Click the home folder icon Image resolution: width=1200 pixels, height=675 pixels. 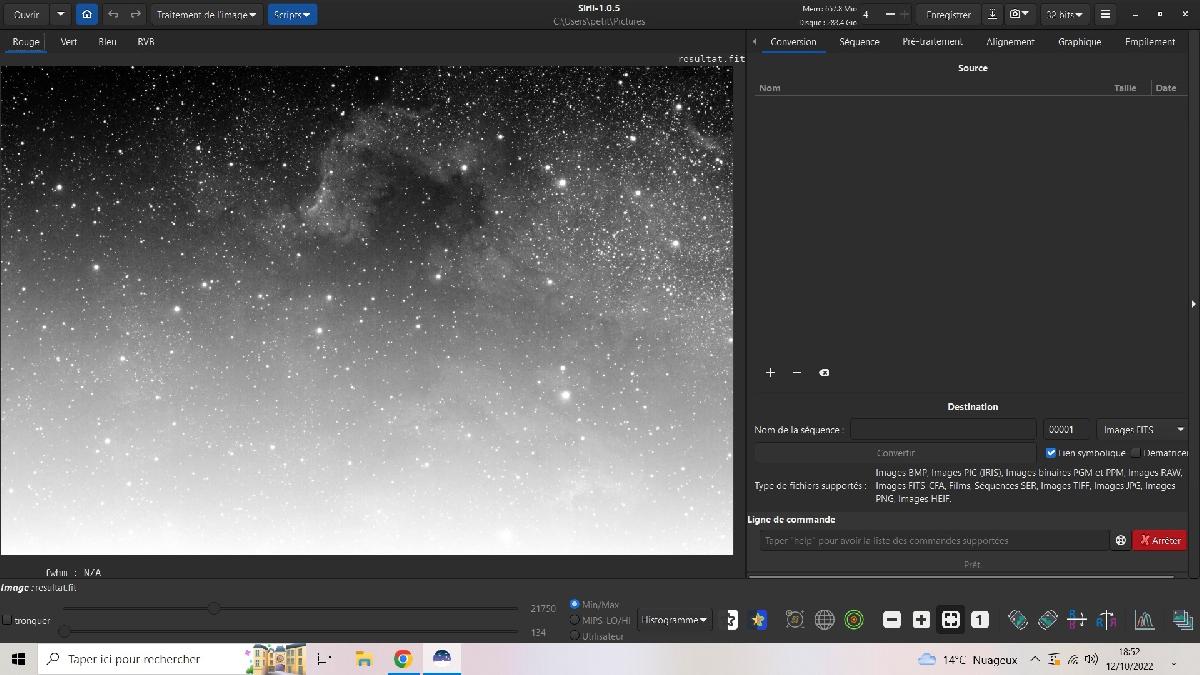(x=87, y=15)
